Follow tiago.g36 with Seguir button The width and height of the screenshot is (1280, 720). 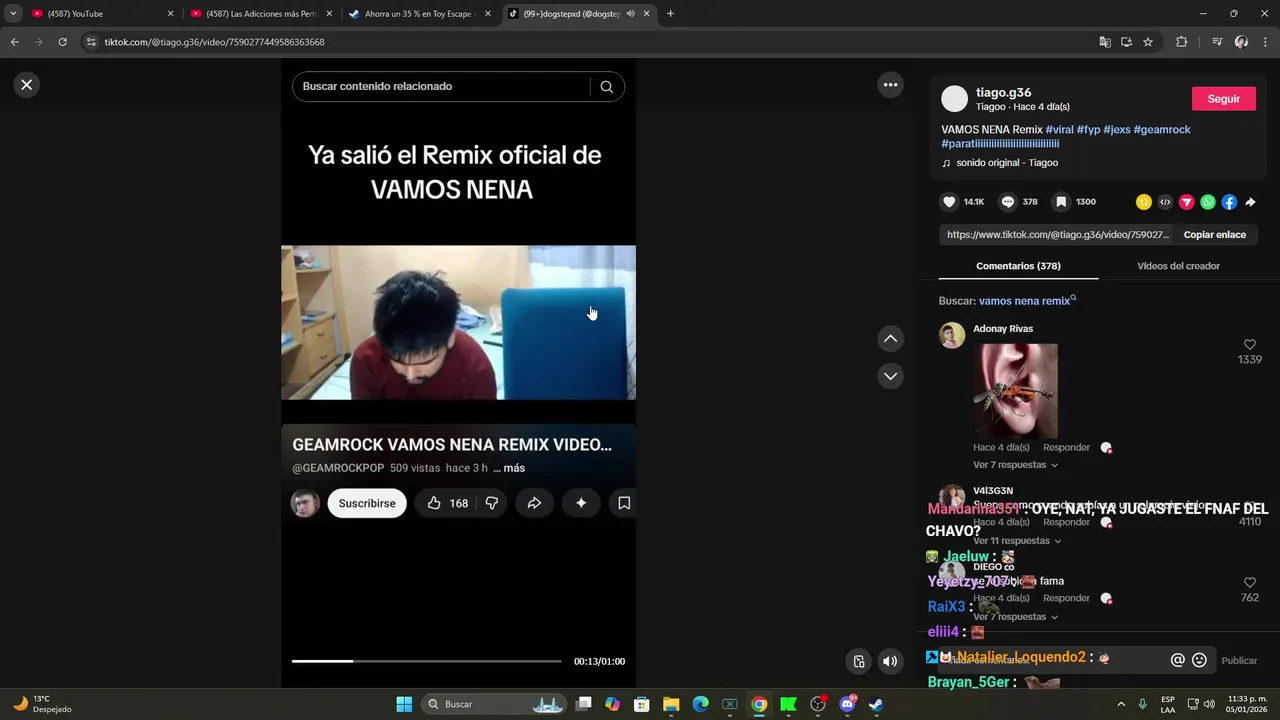(1224, 99)
